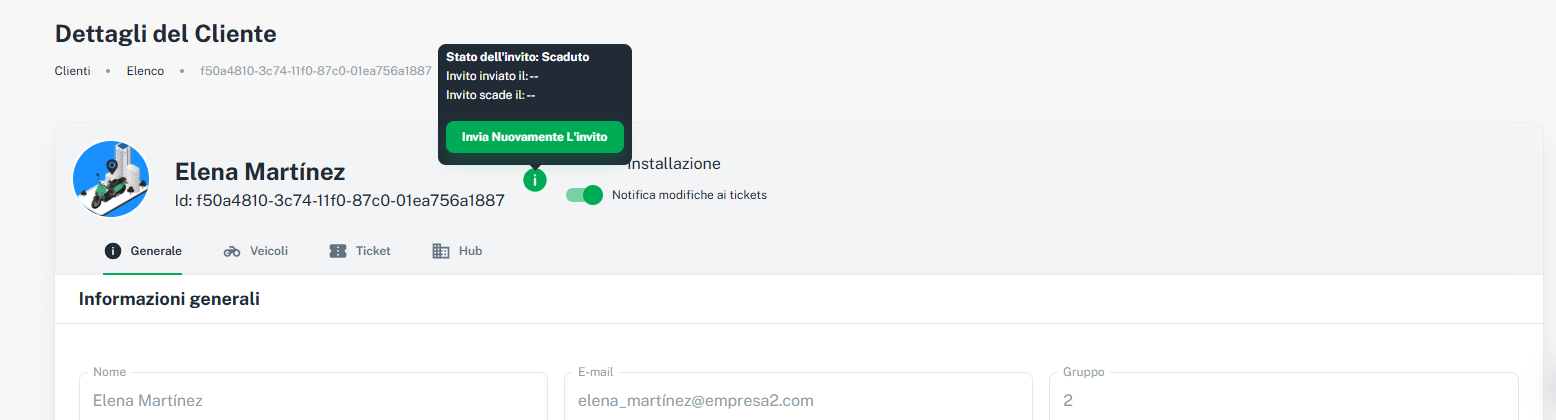The height and width of the screenshot is (420, 1556).
Task: Click the "Notifica modifiche ai tickets" label
Action: 689,195
